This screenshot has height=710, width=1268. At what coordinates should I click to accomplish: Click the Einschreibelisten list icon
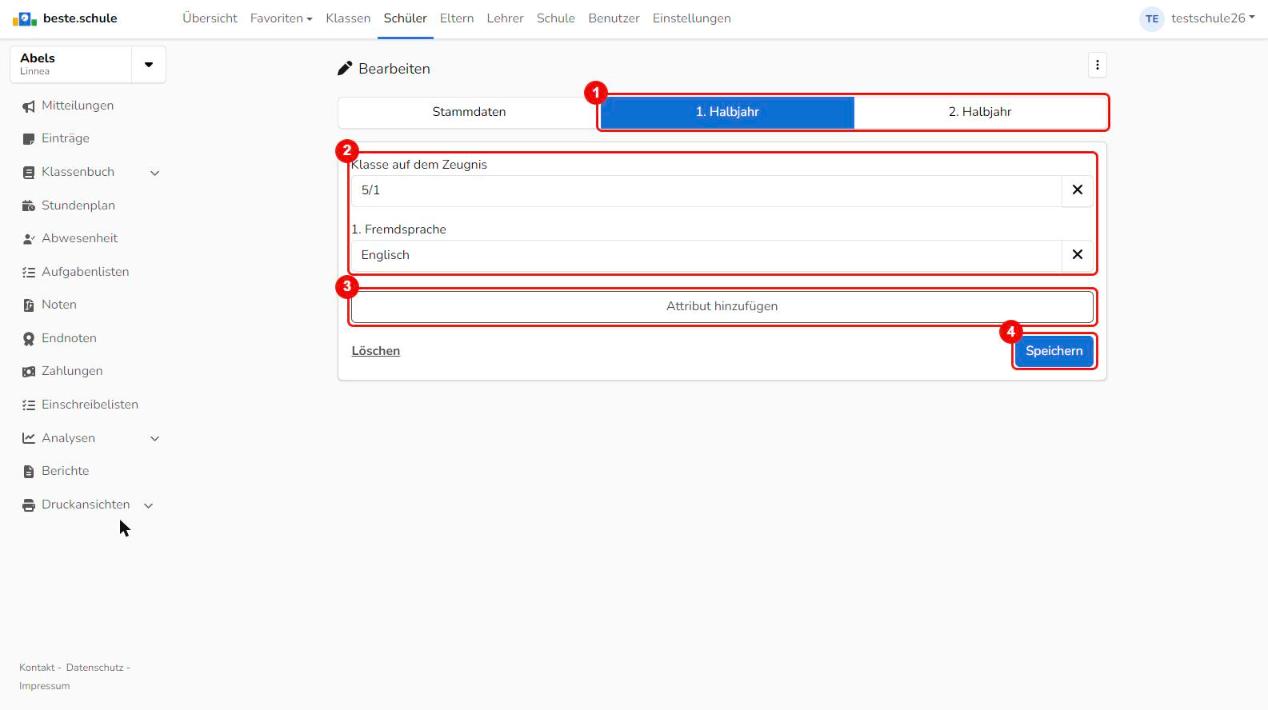pos(28,405)
